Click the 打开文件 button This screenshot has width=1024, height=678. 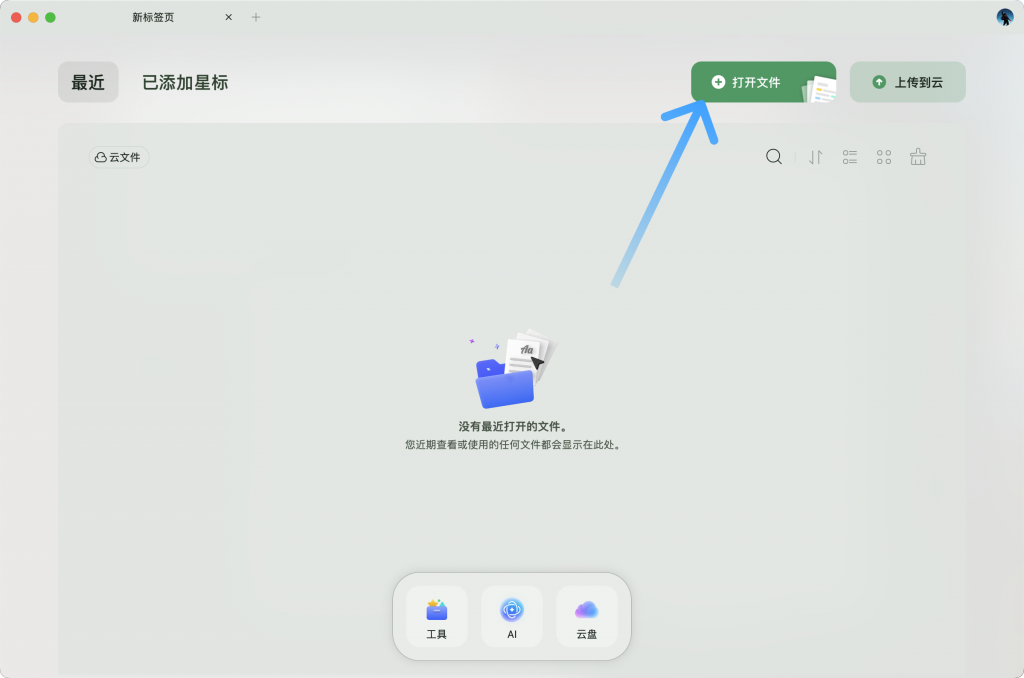(x=763, y=82)
